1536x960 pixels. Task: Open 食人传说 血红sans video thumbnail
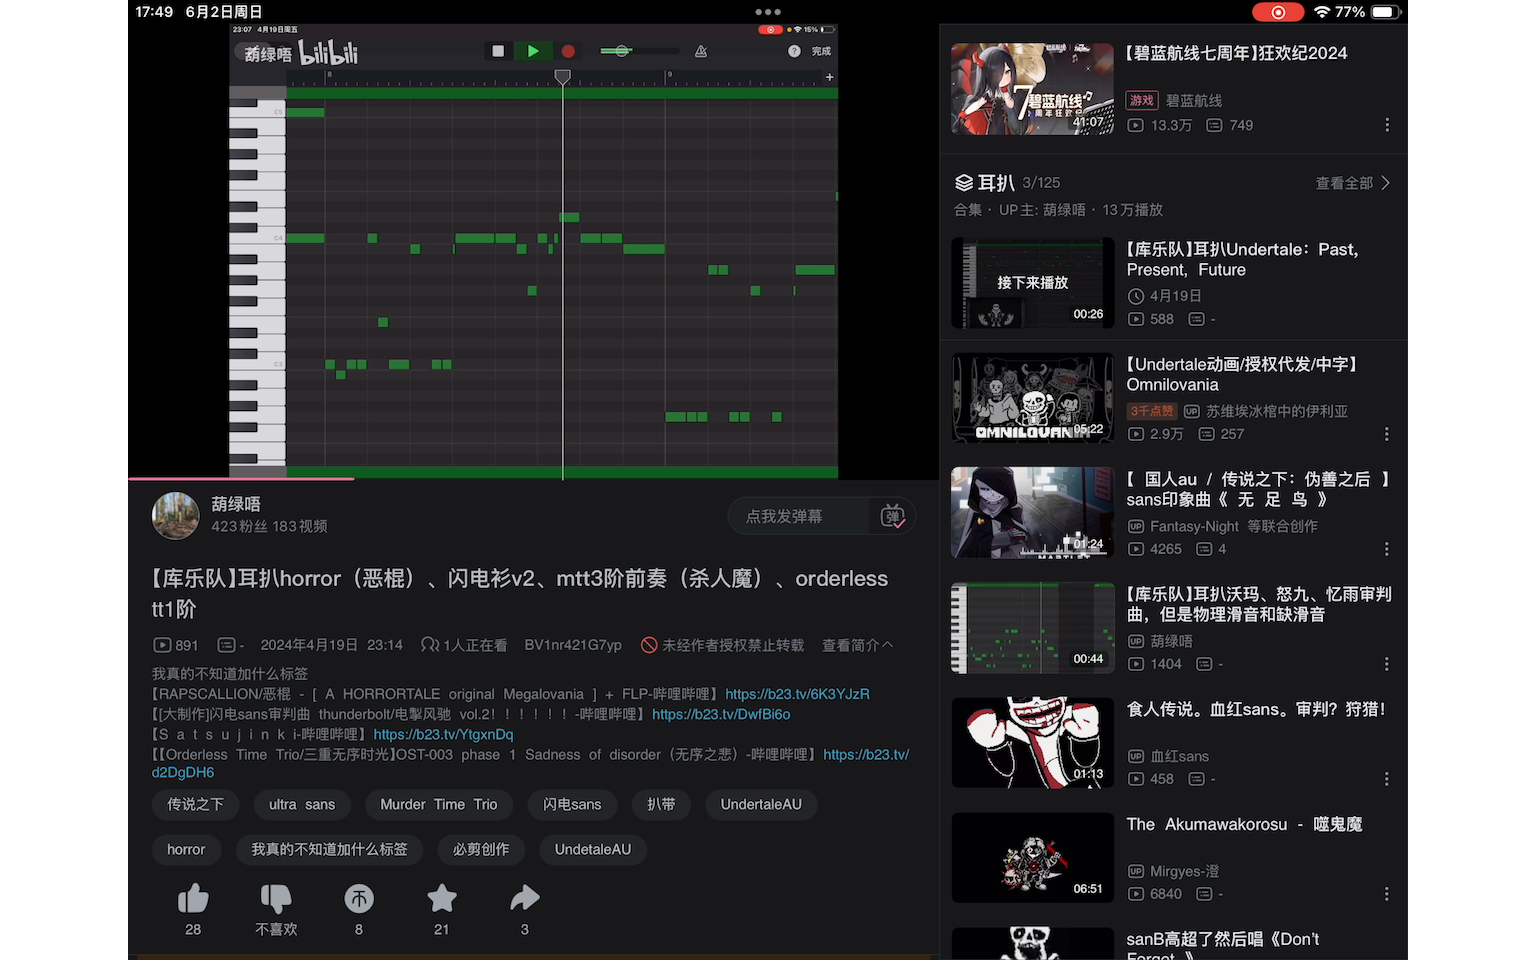1032,743
